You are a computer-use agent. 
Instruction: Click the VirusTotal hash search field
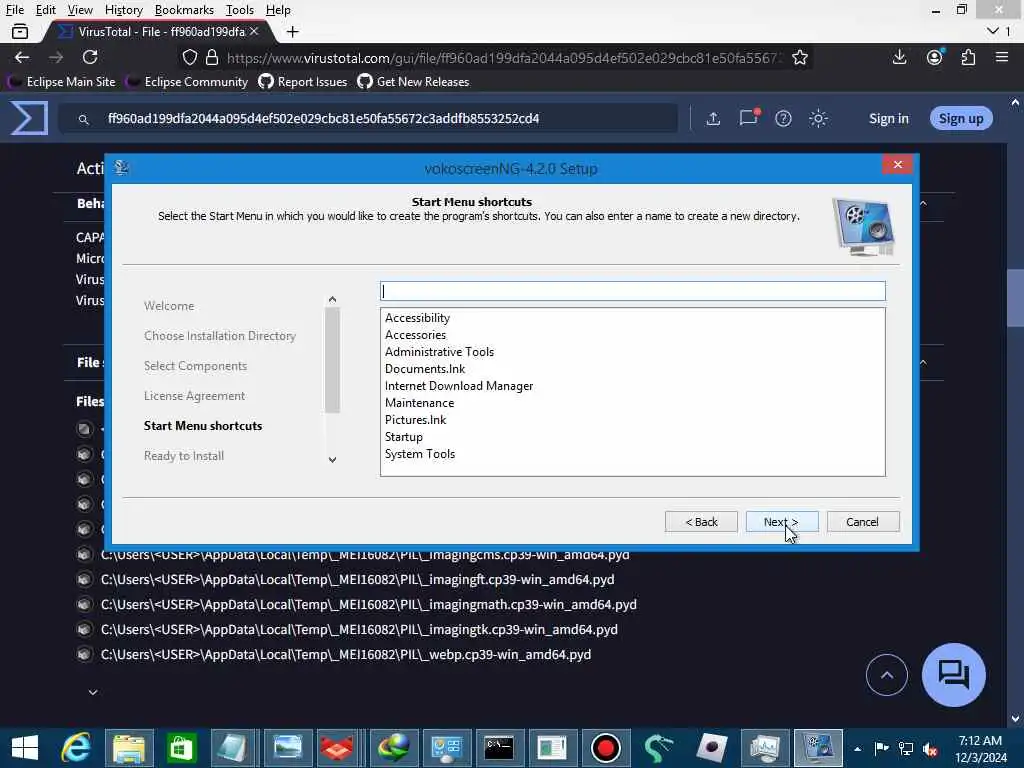pyautogui.click(x=369, y=119)
